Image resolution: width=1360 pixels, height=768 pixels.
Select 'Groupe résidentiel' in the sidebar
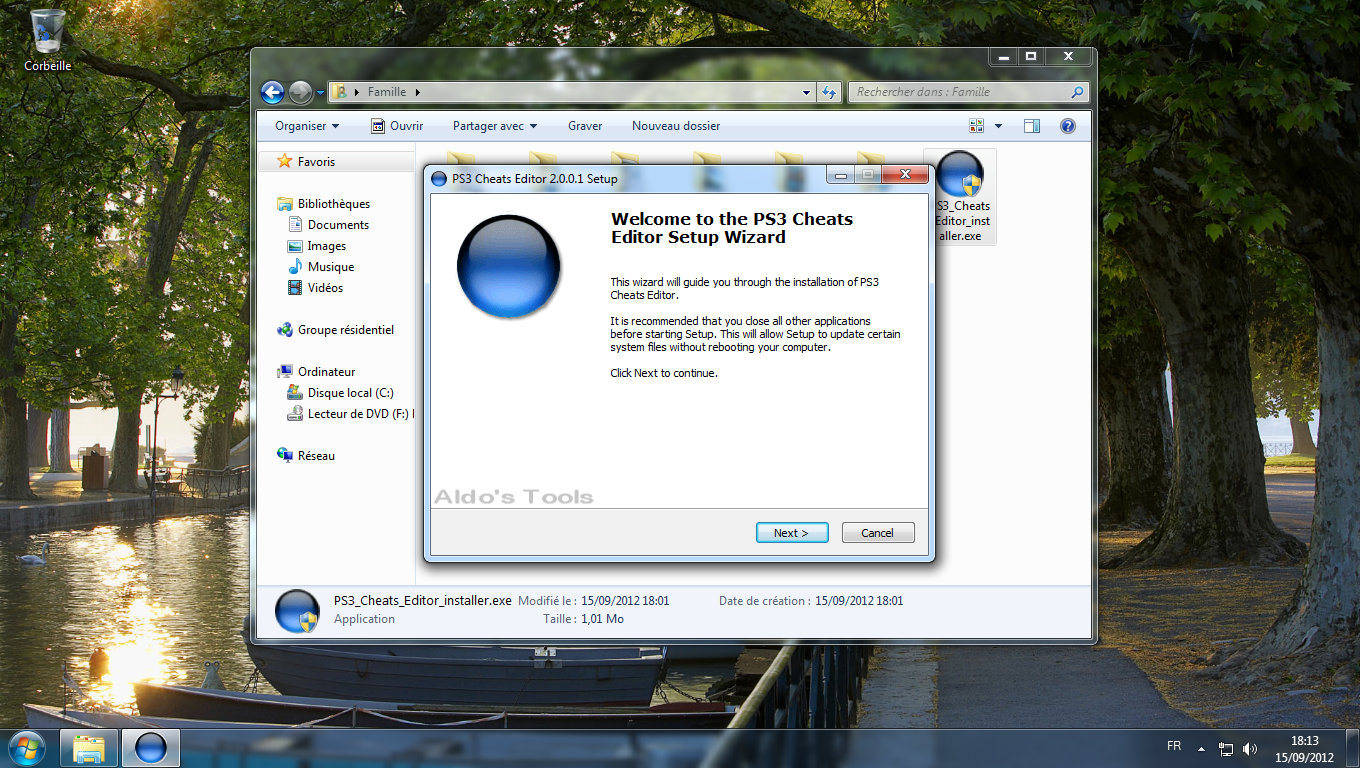[346, 330]
